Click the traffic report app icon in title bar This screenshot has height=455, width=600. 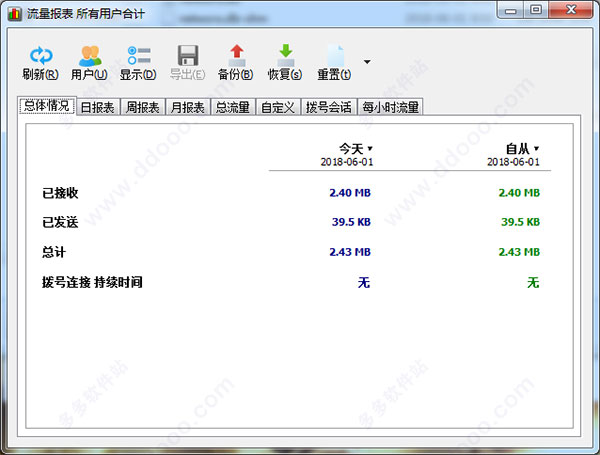(x=15, y=14)
